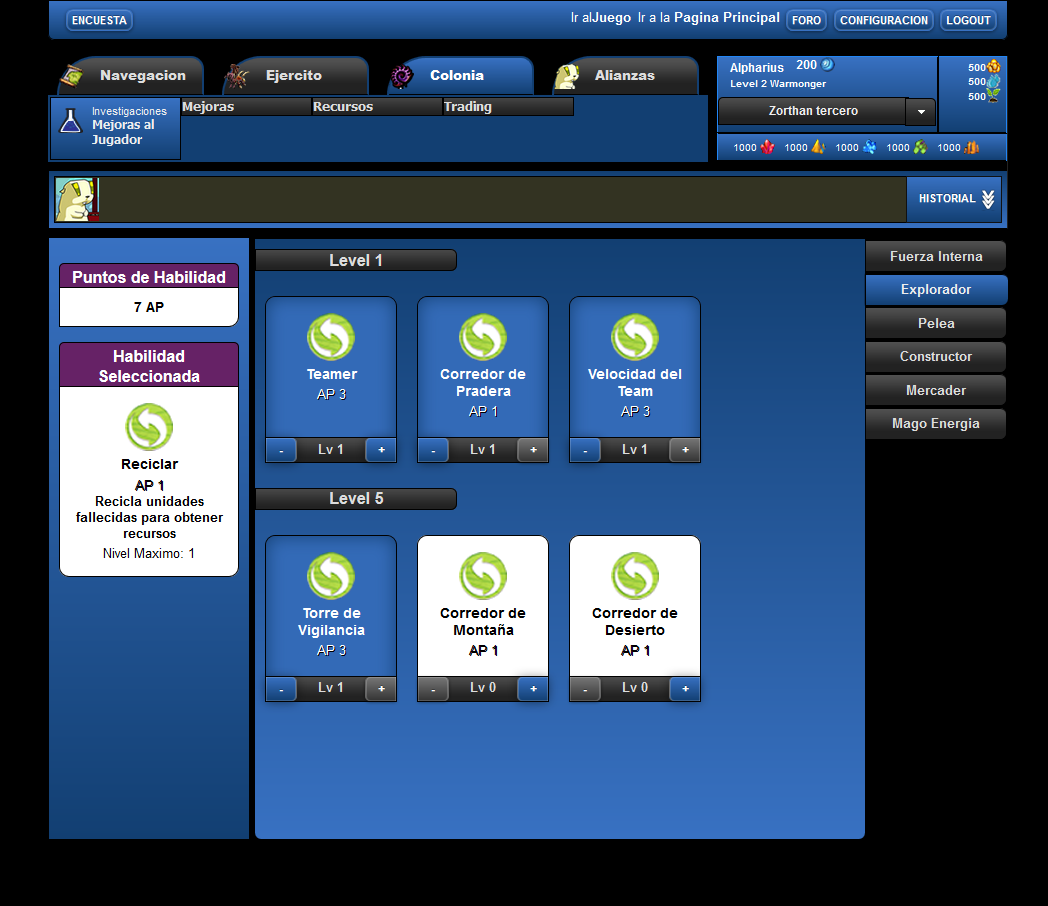Go to the Pagina Principal link
The width and height of the screenshot is (1048, 906).
[726, 18]
